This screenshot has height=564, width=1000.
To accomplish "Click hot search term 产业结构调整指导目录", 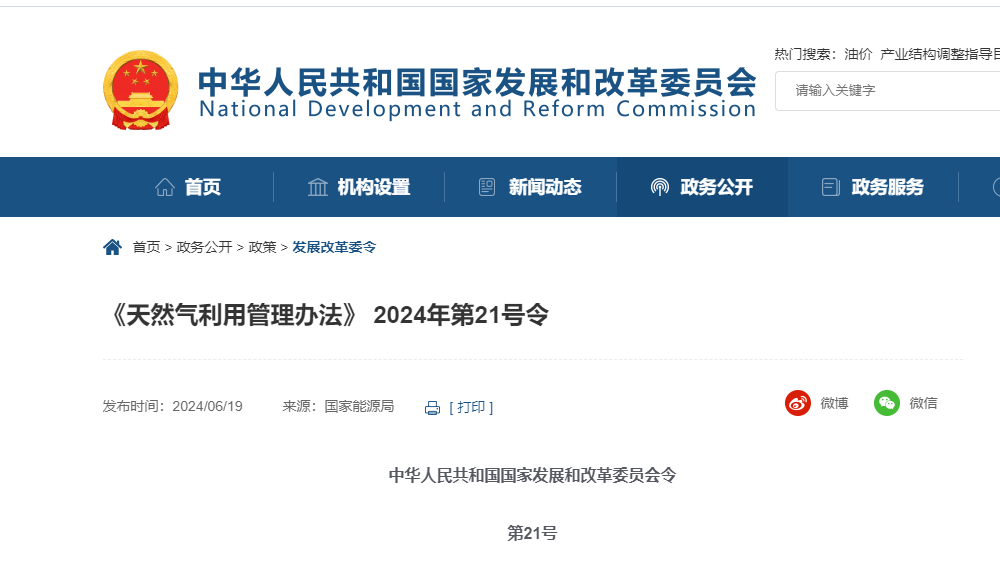I will pyautogui.click(x=939, y=54).
